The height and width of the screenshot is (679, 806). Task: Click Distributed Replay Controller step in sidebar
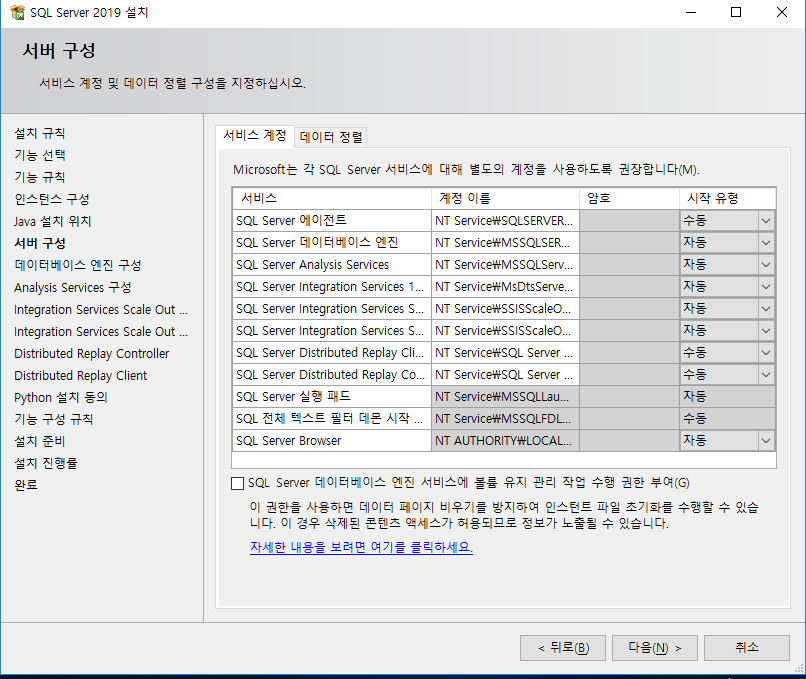(91, 354)
